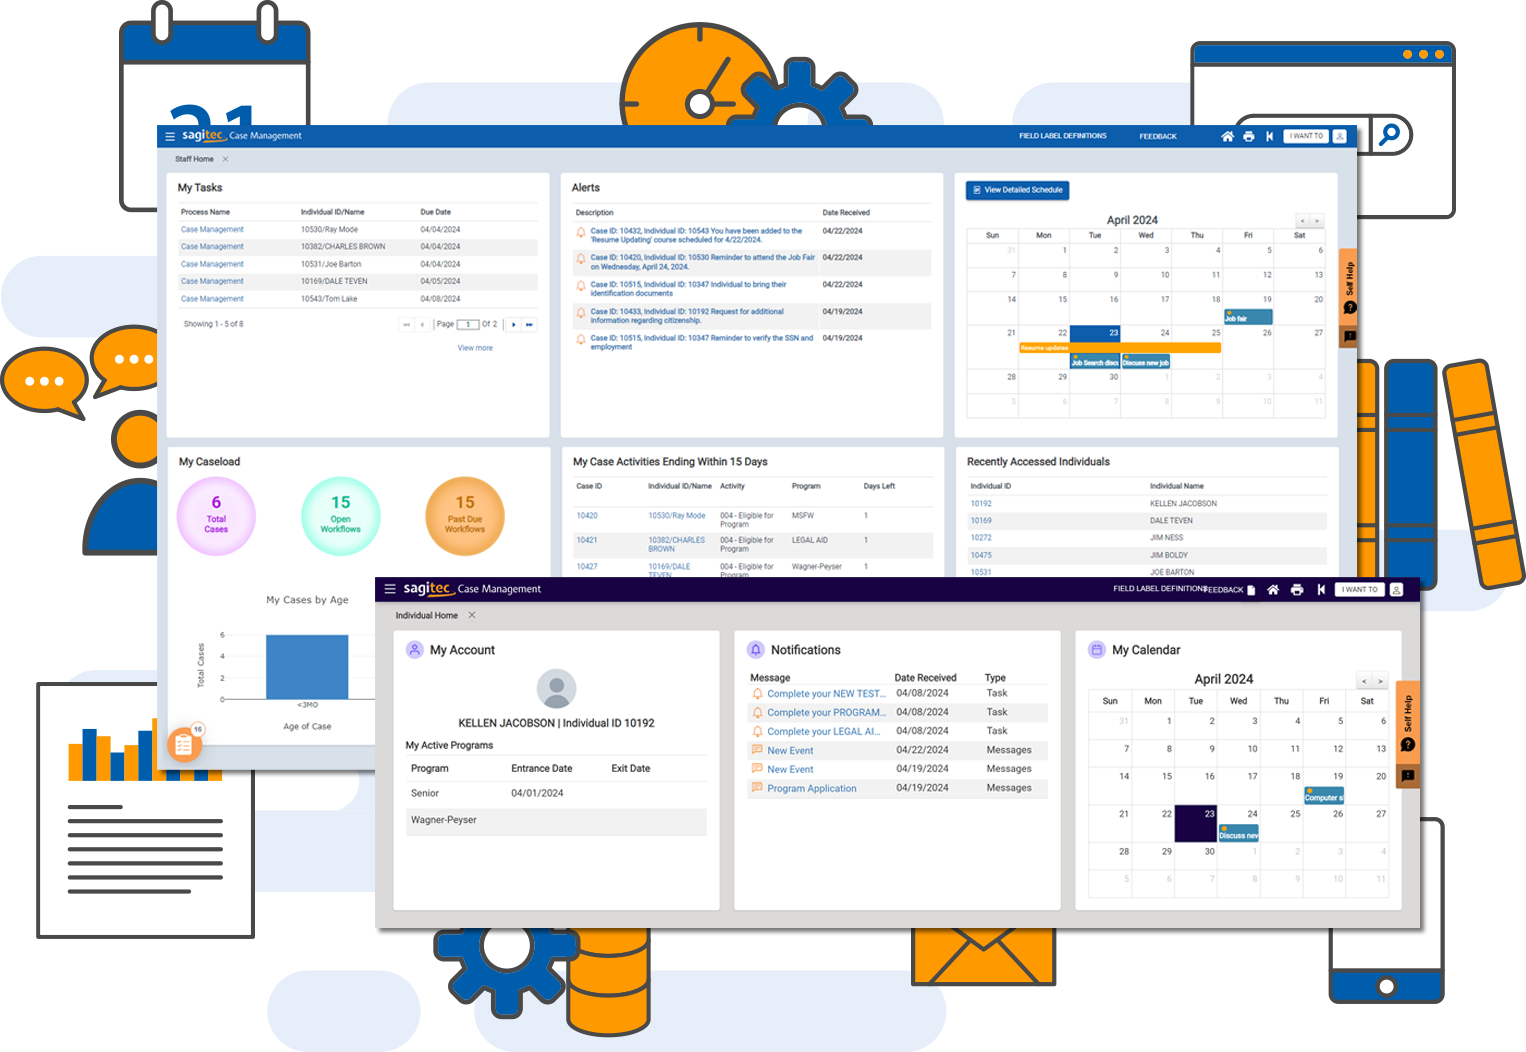
Task: Open the Print icon in the purple header
Action: [1297, 589]
